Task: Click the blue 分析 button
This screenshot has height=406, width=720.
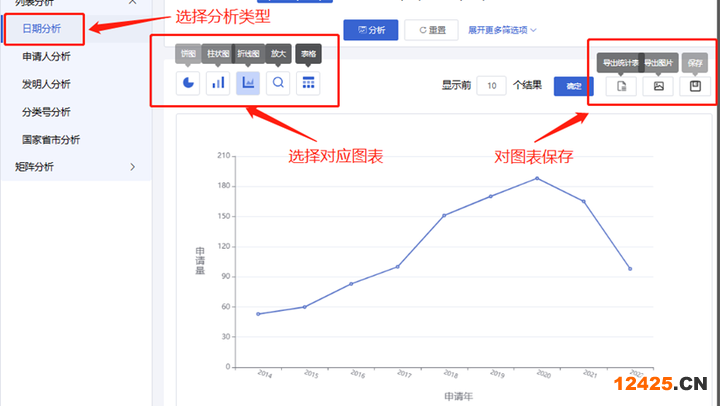Action: click(370, 30)
